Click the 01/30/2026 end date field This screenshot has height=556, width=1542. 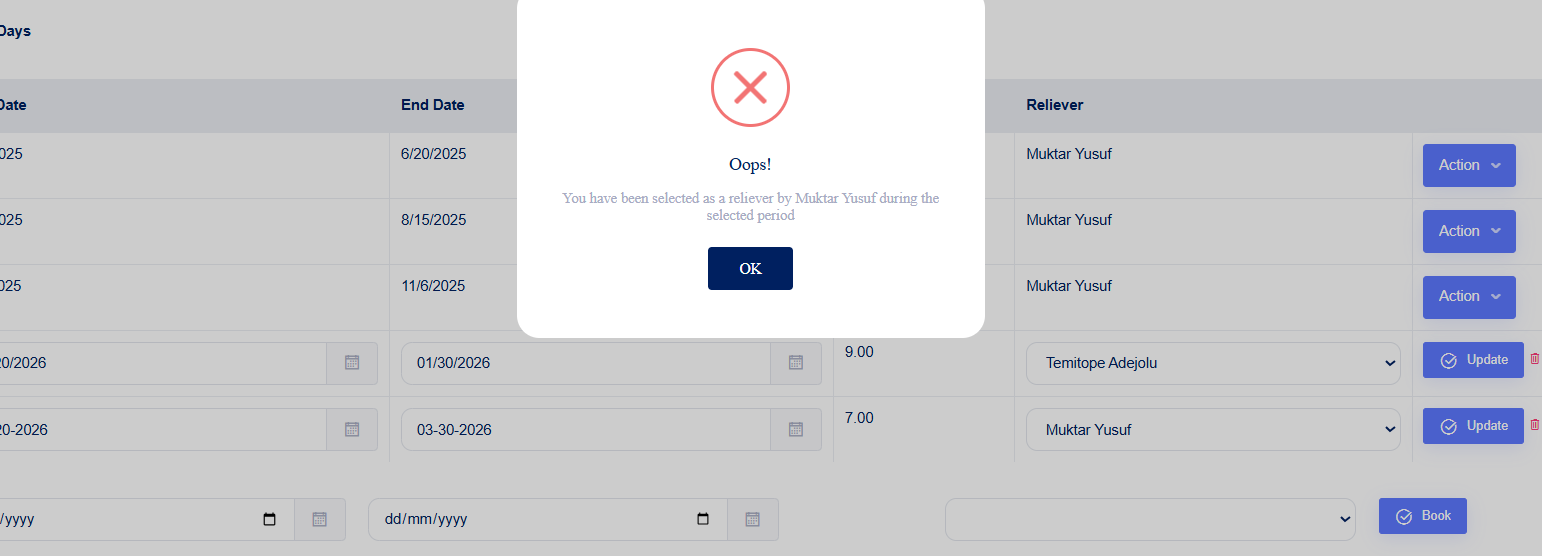tap(585, 363)
